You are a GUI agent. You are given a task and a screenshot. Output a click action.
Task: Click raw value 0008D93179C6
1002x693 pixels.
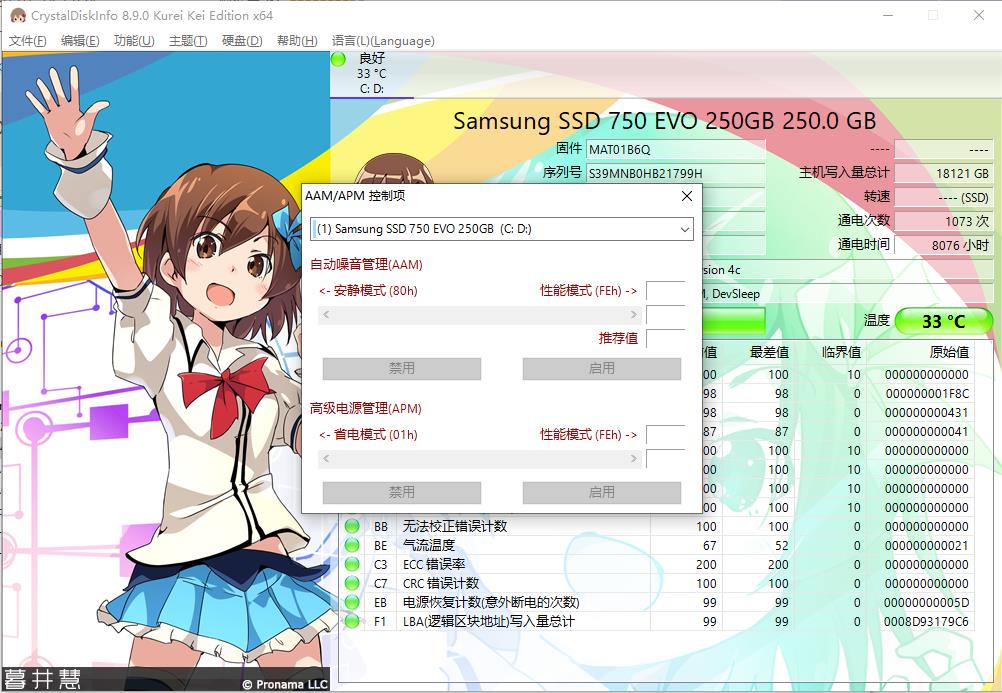click(x=927, y=621)
